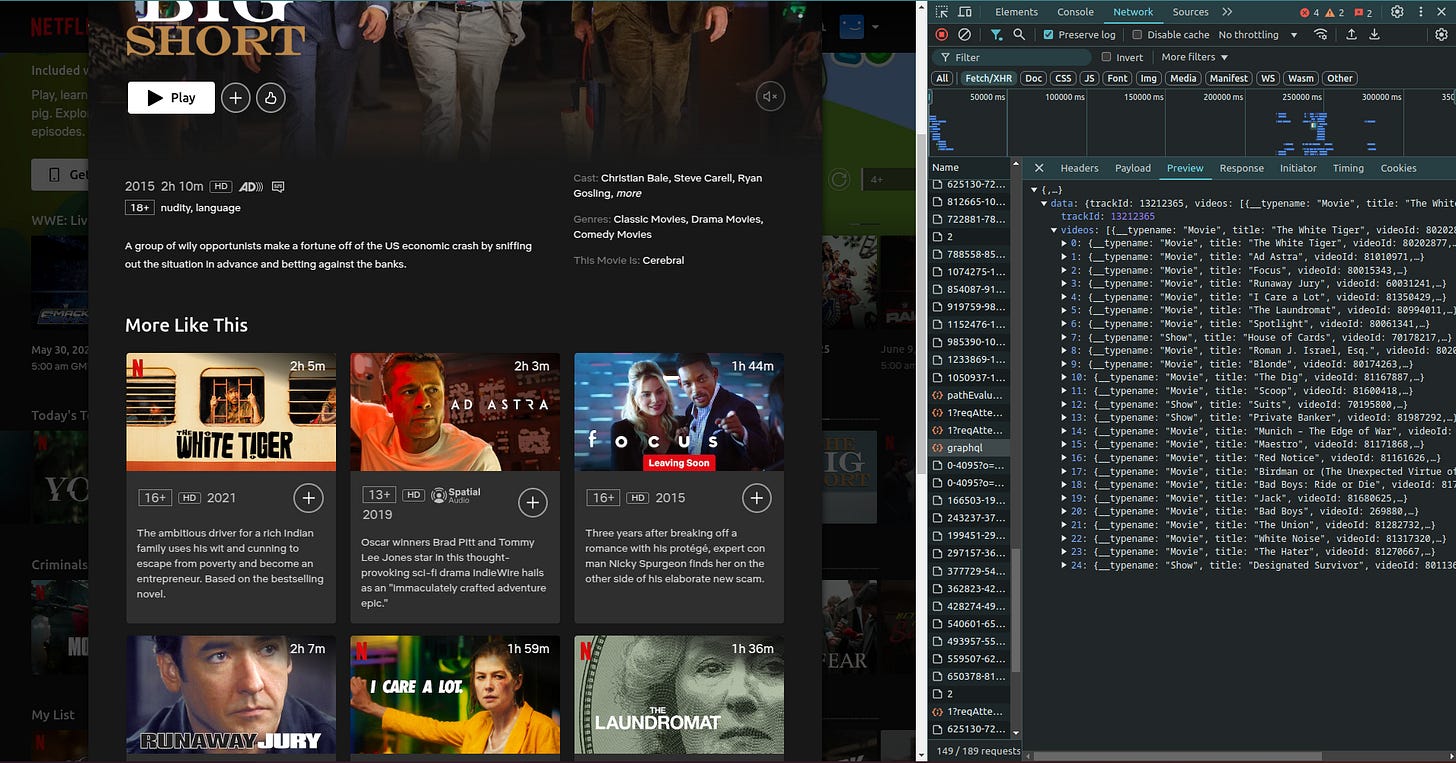Image resolution: width=1456 pixels, height=763 pixels.
Task: Open the Runaway Jury thumbnail
Action: 231,694
